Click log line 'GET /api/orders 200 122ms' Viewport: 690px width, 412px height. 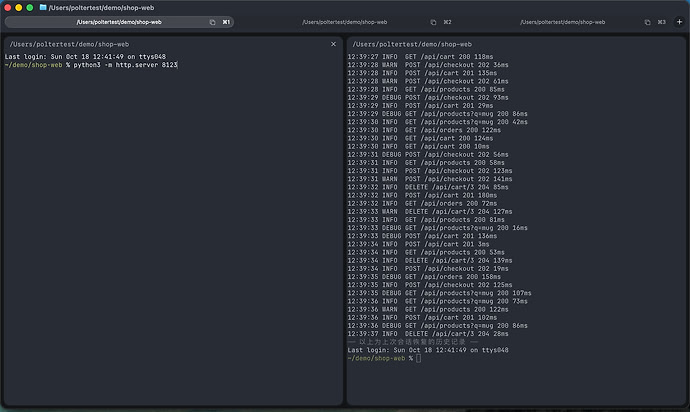424,130
